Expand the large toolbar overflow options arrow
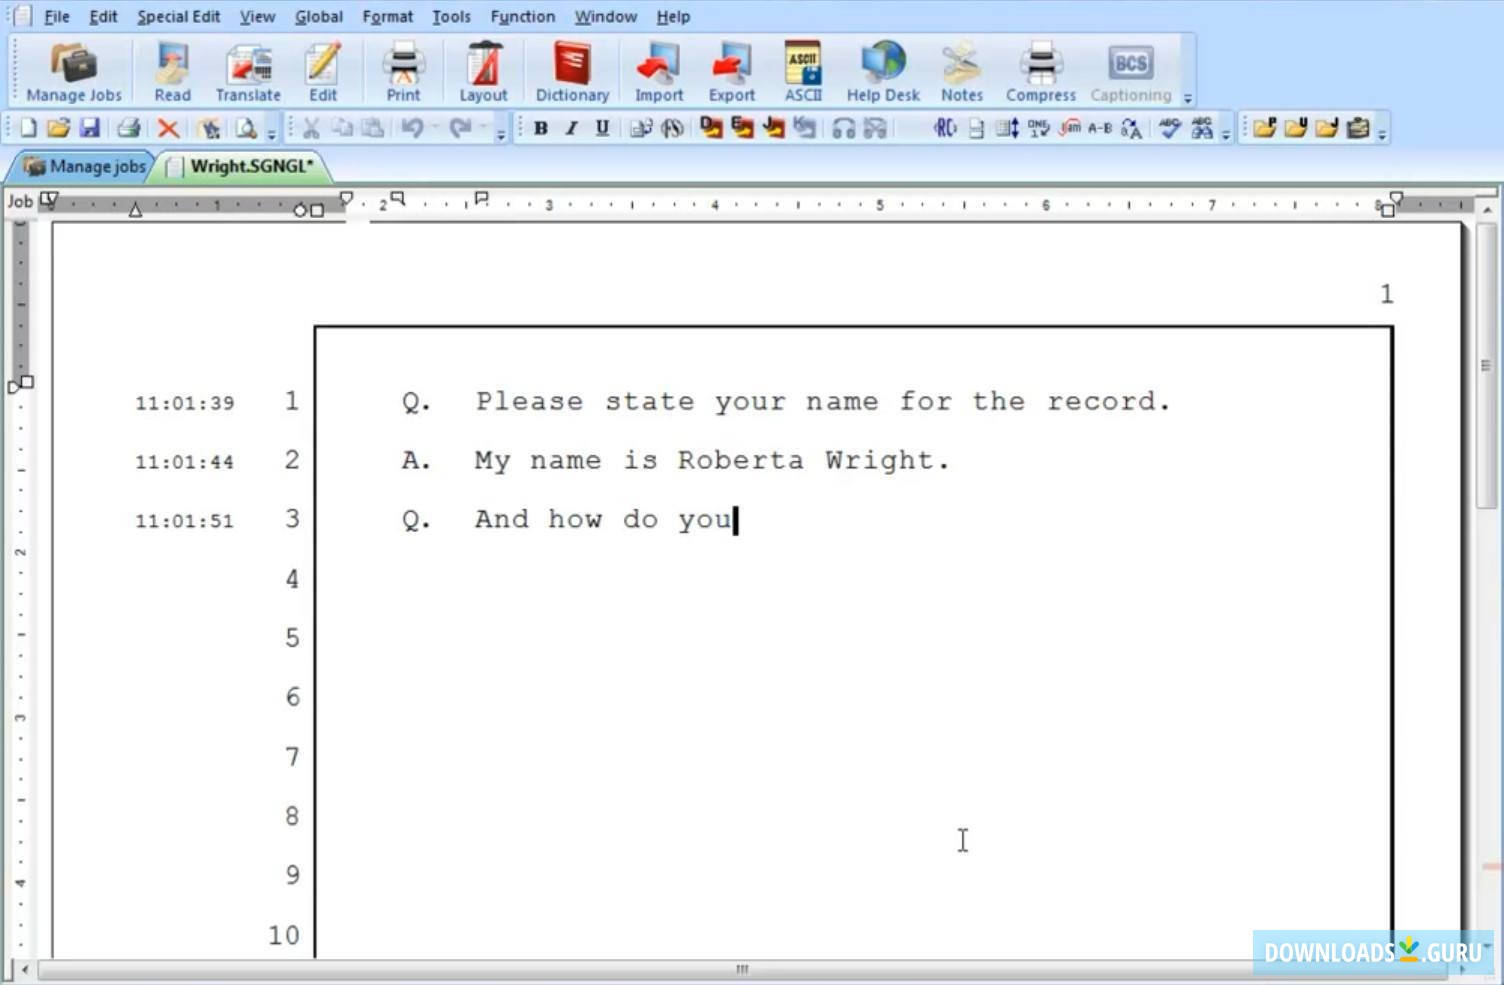The height and width of the screenshot is (985, 1504). pos(1188,98)
